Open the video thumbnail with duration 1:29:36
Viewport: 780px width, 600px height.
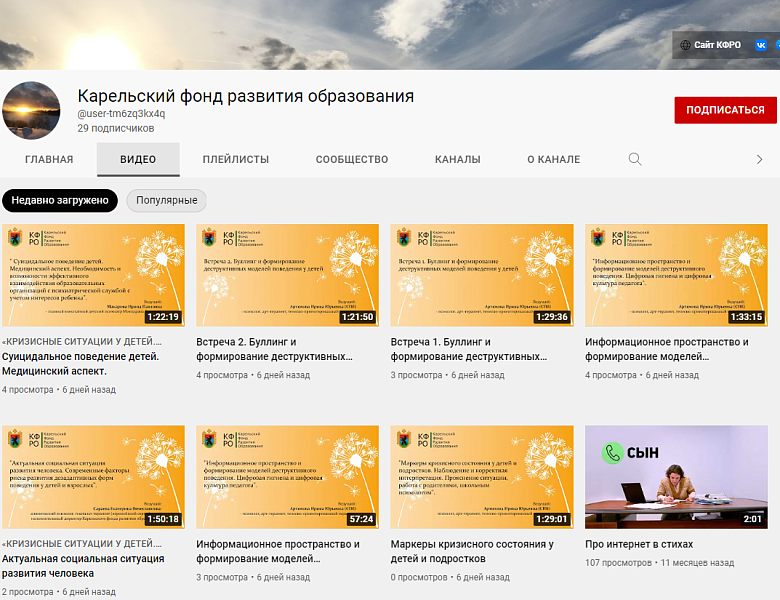coord(482,275)
